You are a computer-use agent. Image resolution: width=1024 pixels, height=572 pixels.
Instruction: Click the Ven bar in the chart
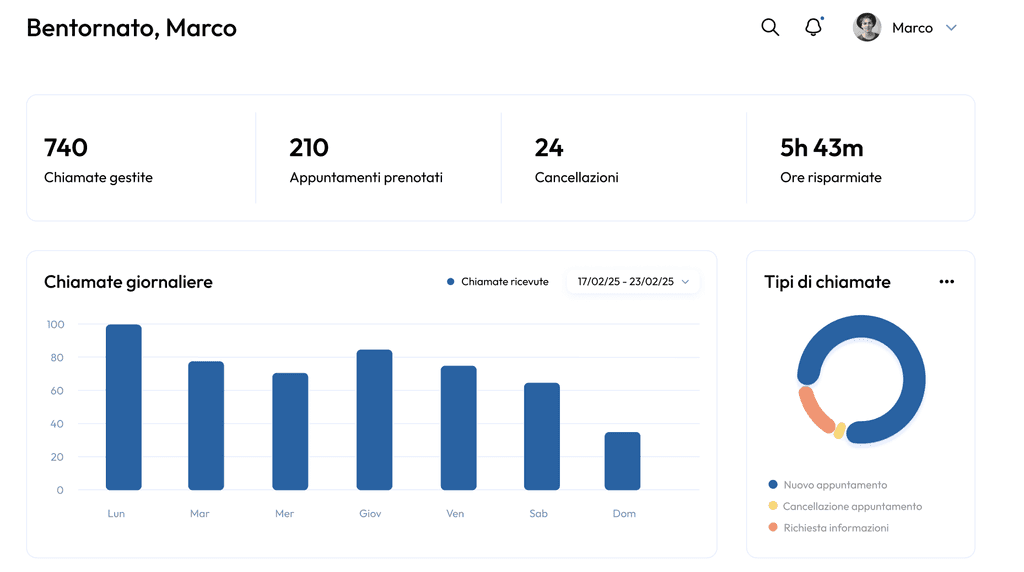coord(458,428)
